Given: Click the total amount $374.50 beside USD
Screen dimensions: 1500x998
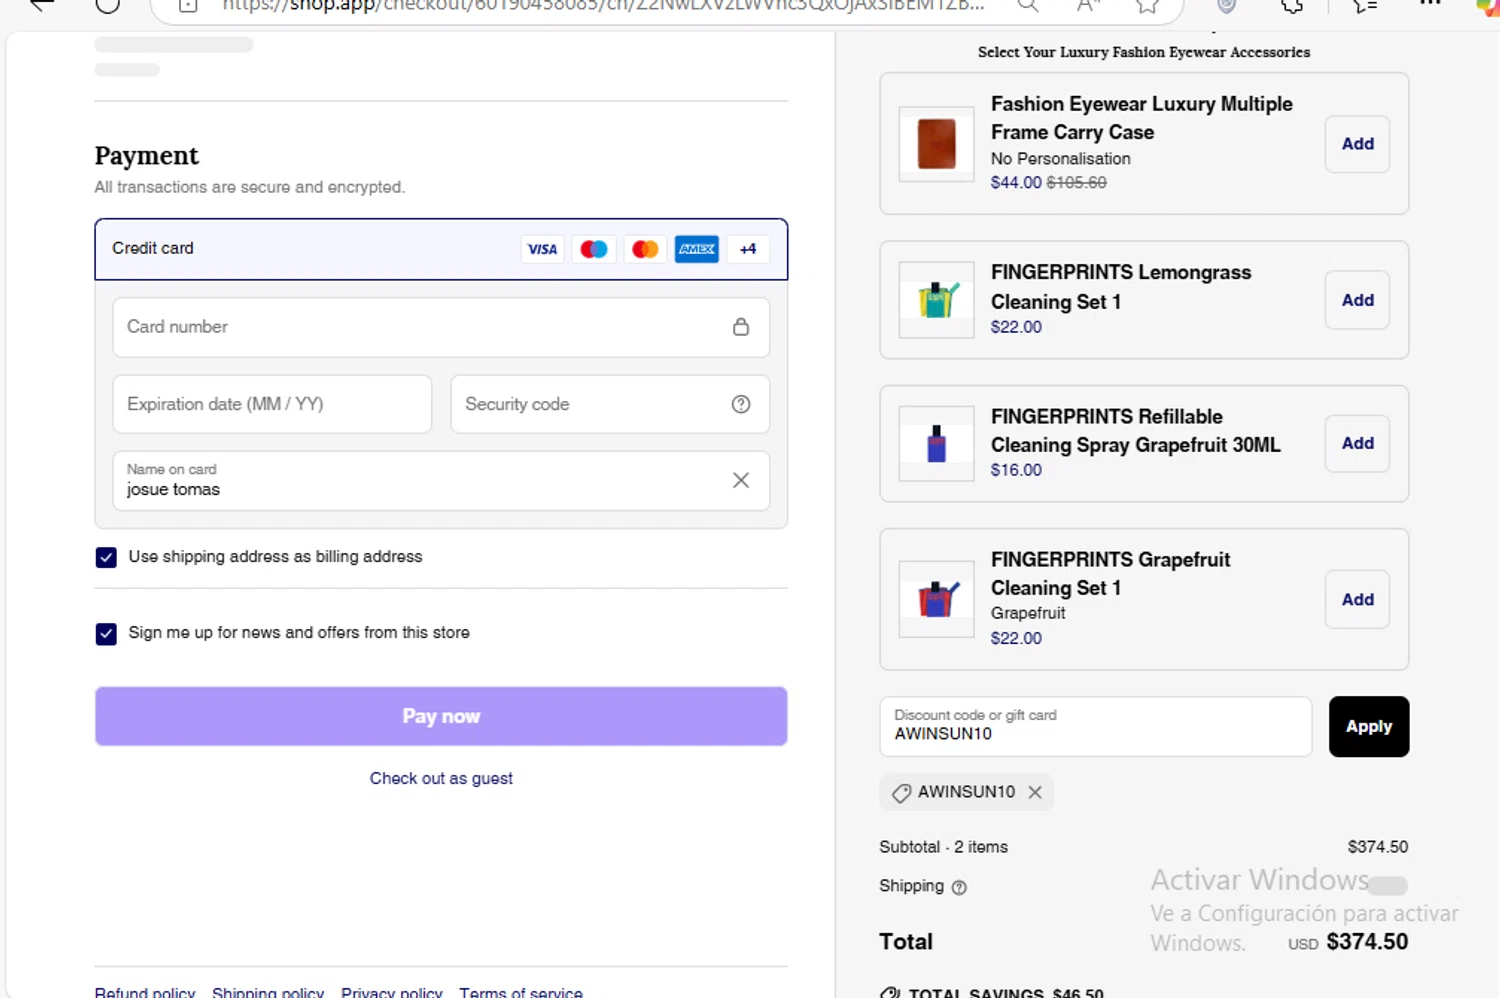Looking at the screenshot, I should click(x=1367, y=942).
